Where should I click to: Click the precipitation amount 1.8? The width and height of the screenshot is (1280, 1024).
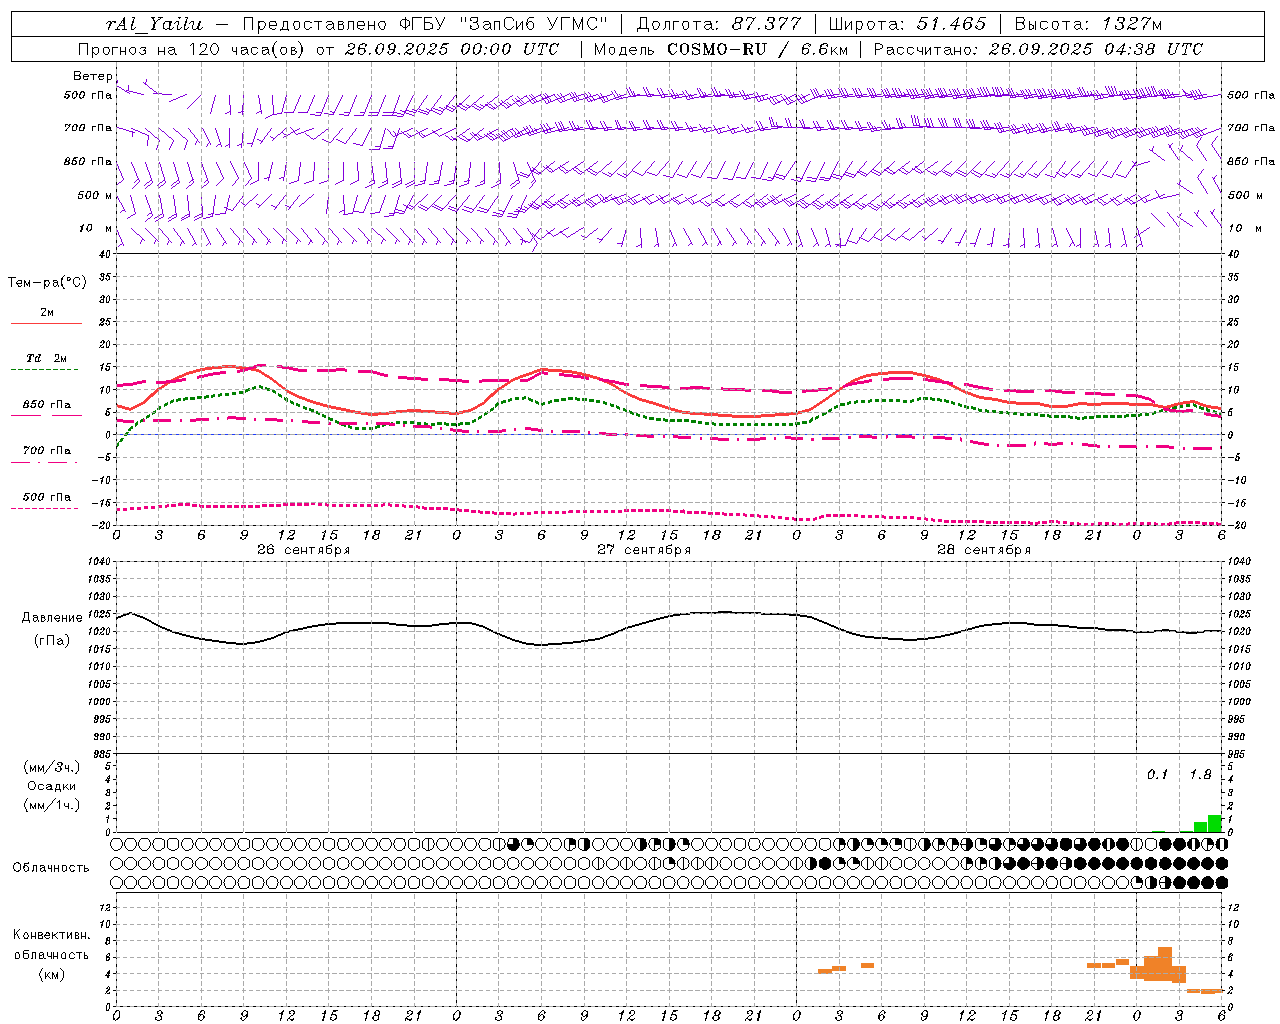coord(1200,774)
